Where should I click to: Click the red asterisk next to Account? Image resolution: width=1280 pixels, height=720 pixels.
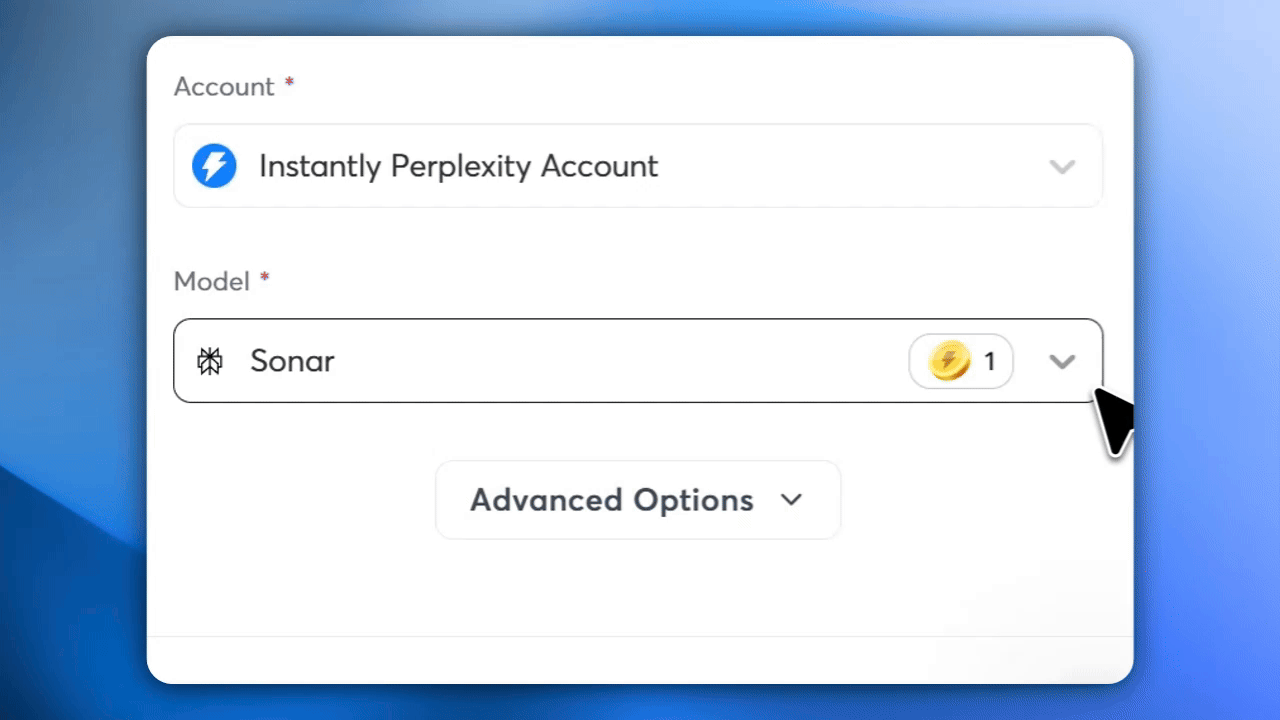pos(290,84)
